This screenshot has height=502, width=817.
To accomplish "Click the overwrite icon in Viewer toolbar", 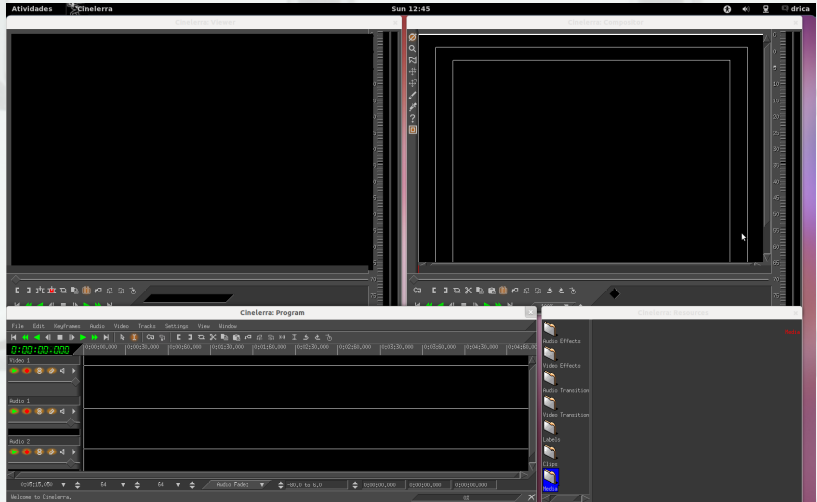I will [x=52, y=290].
